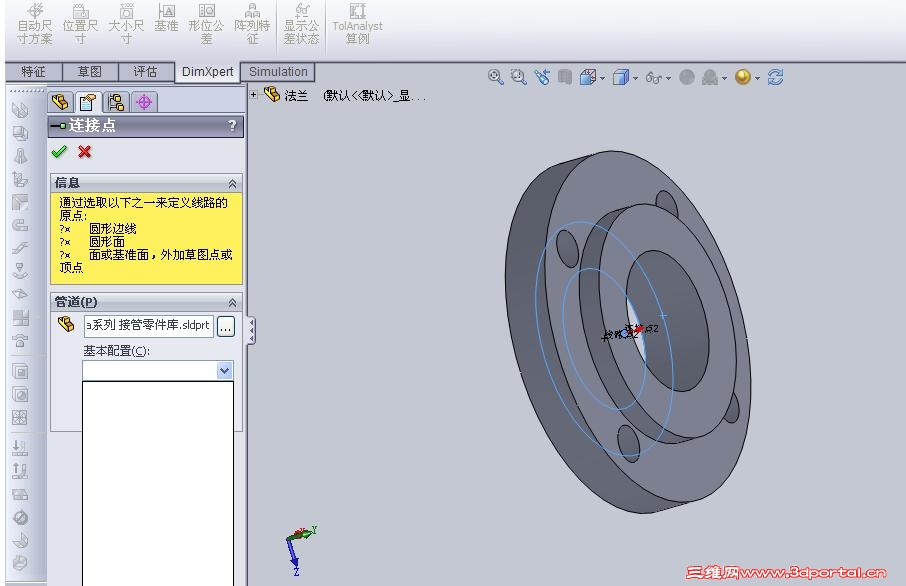Select the Size Dimension (大小尺寸) tool
The image size is (906, 586).
pos(126,24)
